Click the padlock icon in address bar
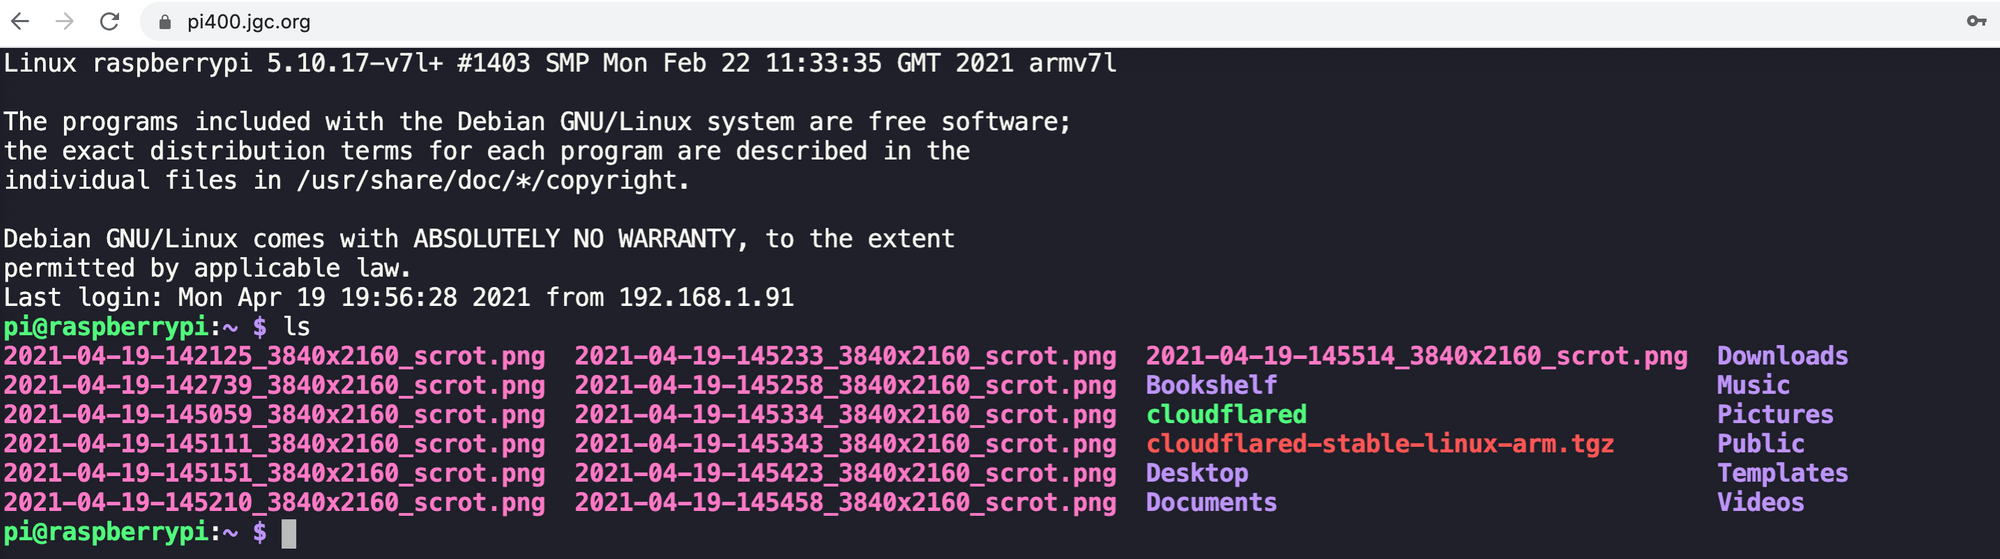The image size is (2000, 559). click(165, 22)
